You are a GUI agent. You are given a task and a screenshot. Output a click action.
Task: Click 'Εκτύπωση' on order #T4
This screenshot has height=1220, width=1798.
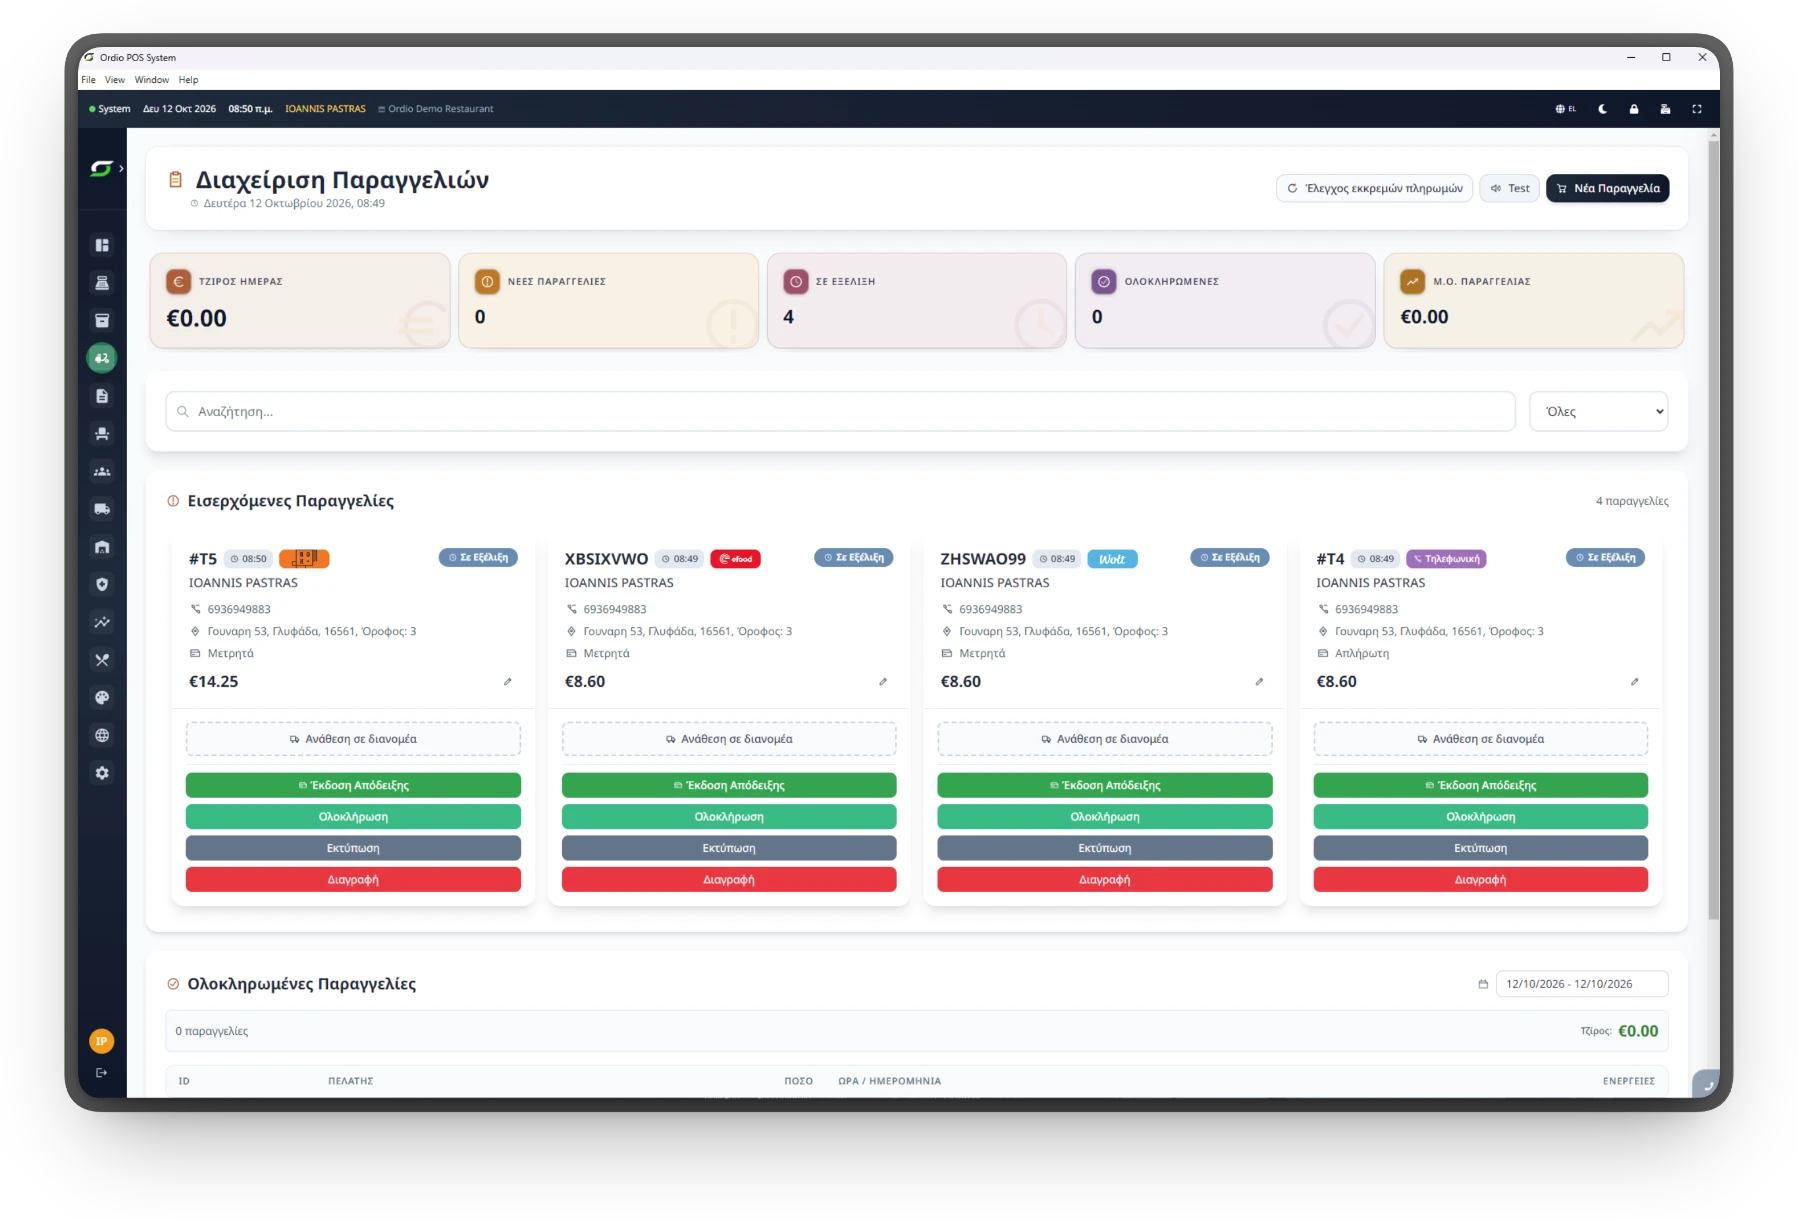pos(1481,848)
